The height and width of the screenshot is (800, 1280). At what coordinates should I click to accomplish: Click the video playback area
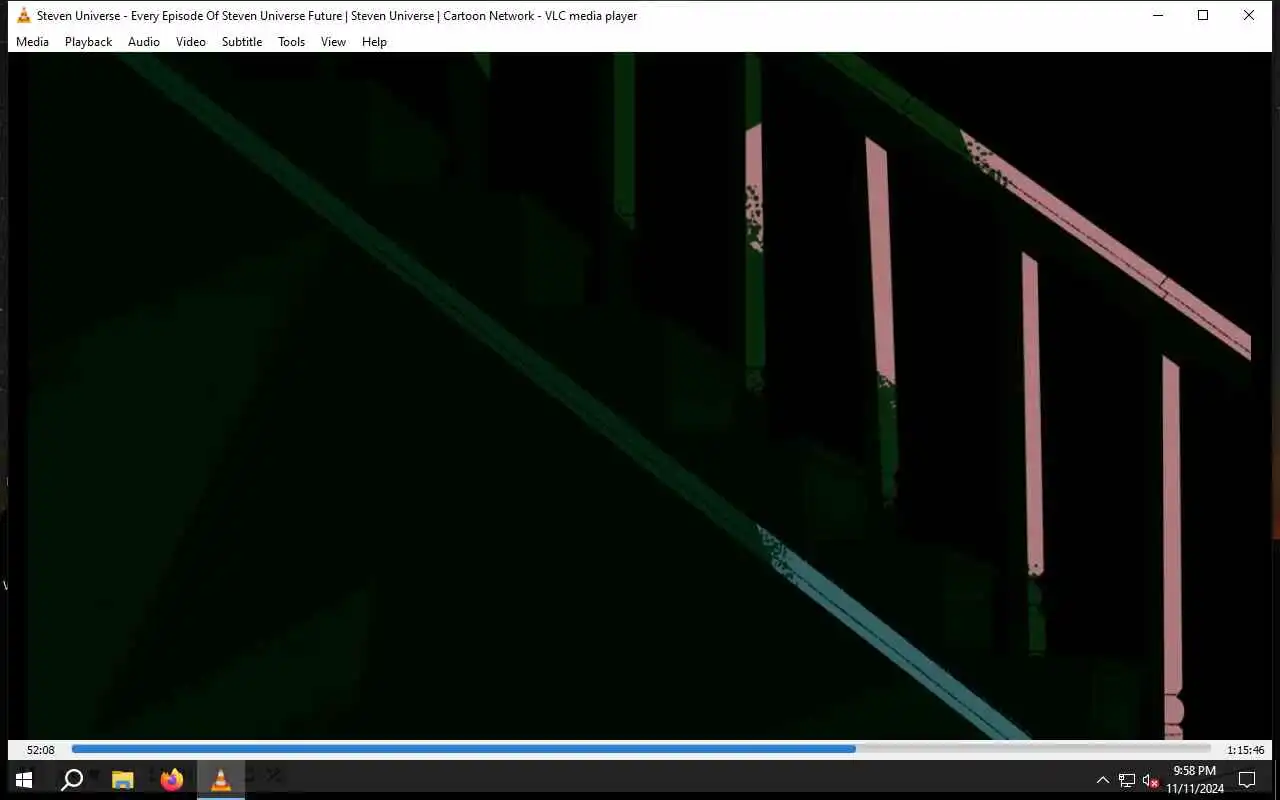tap(640, 396)
